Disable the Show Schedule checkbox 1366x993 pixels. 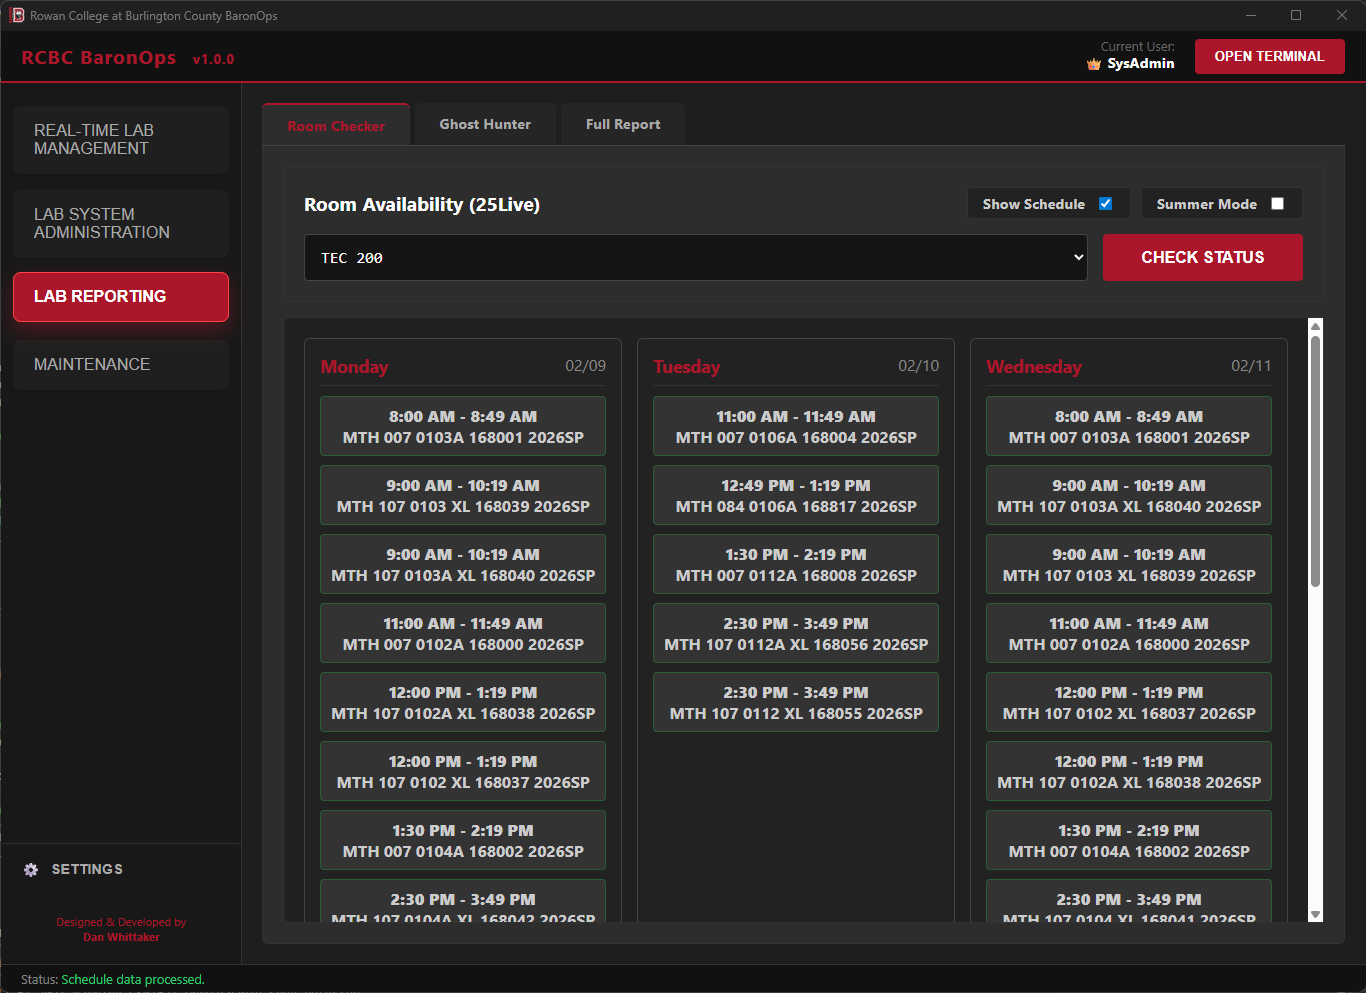tap(1105, 203)
